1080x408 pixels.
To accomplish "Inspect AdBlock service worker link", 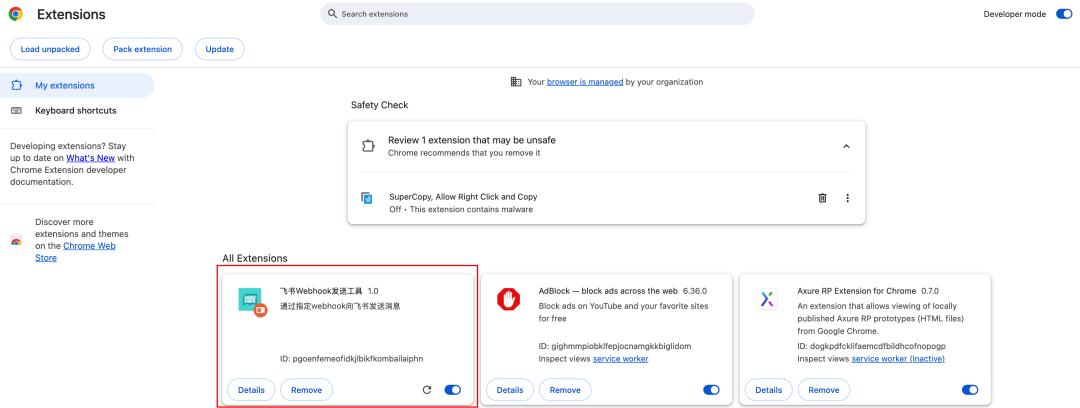I will tap(621, 359).
